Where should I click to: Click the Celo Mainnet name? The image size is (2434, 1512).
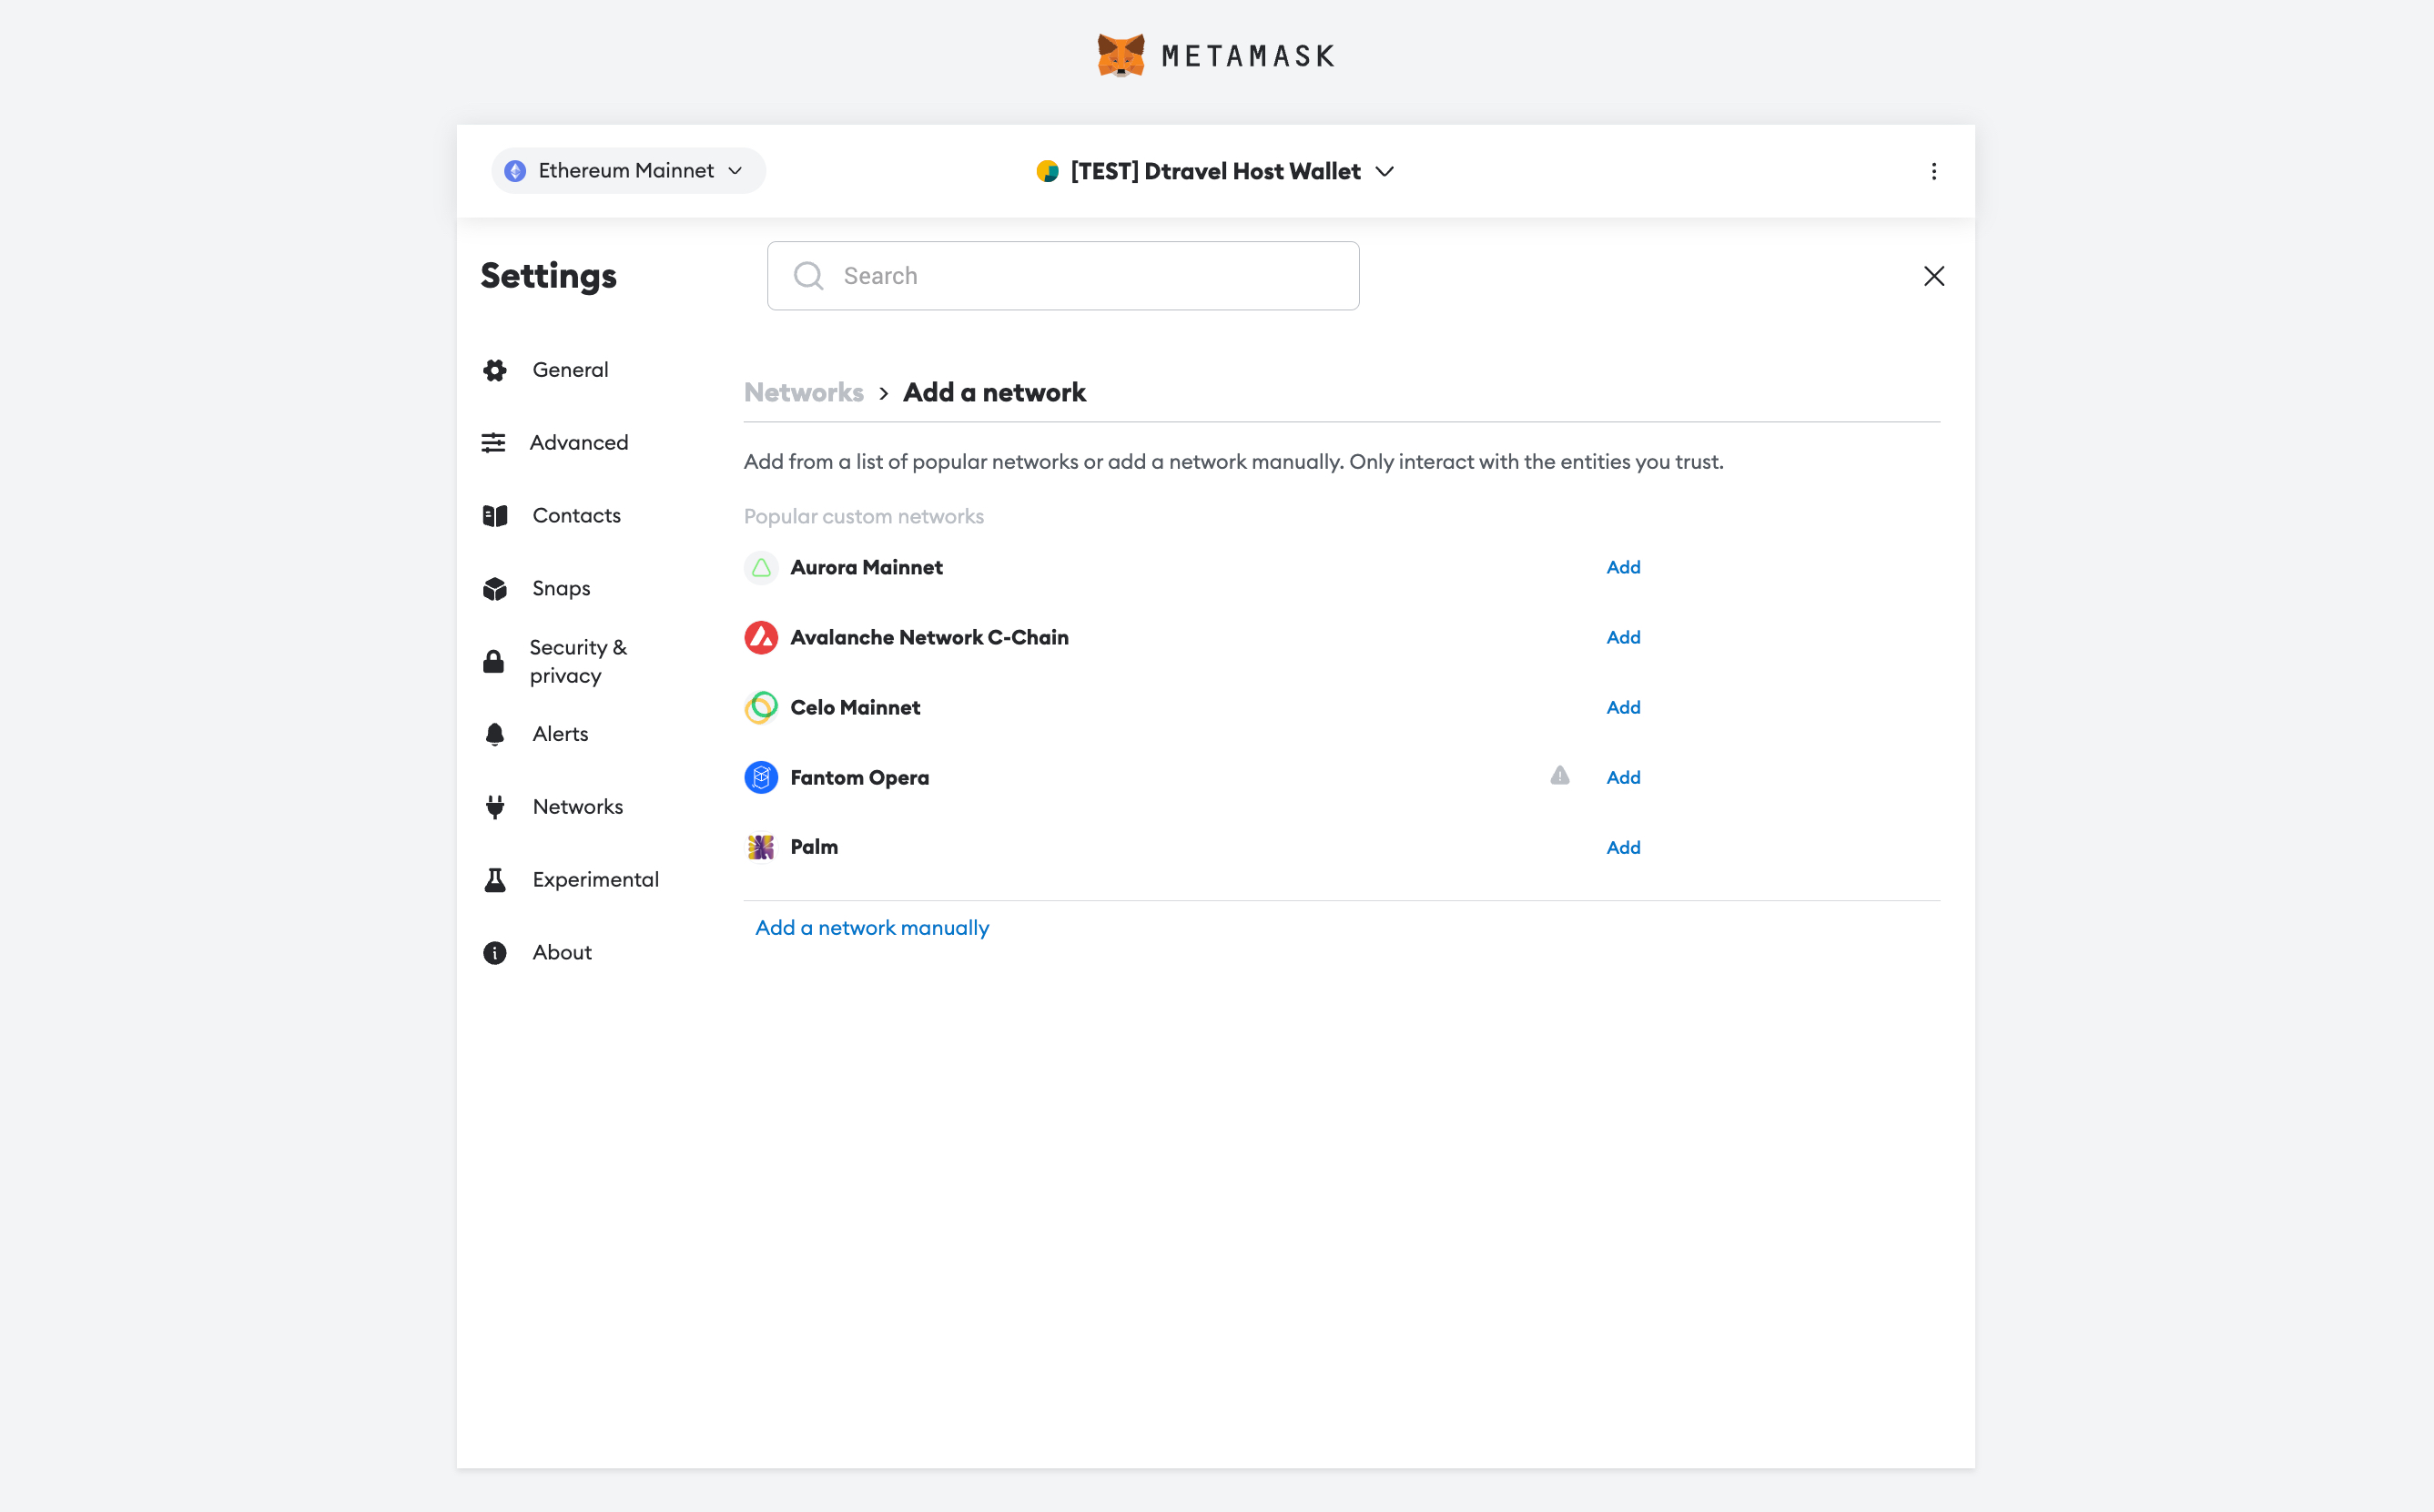point(855,707)
